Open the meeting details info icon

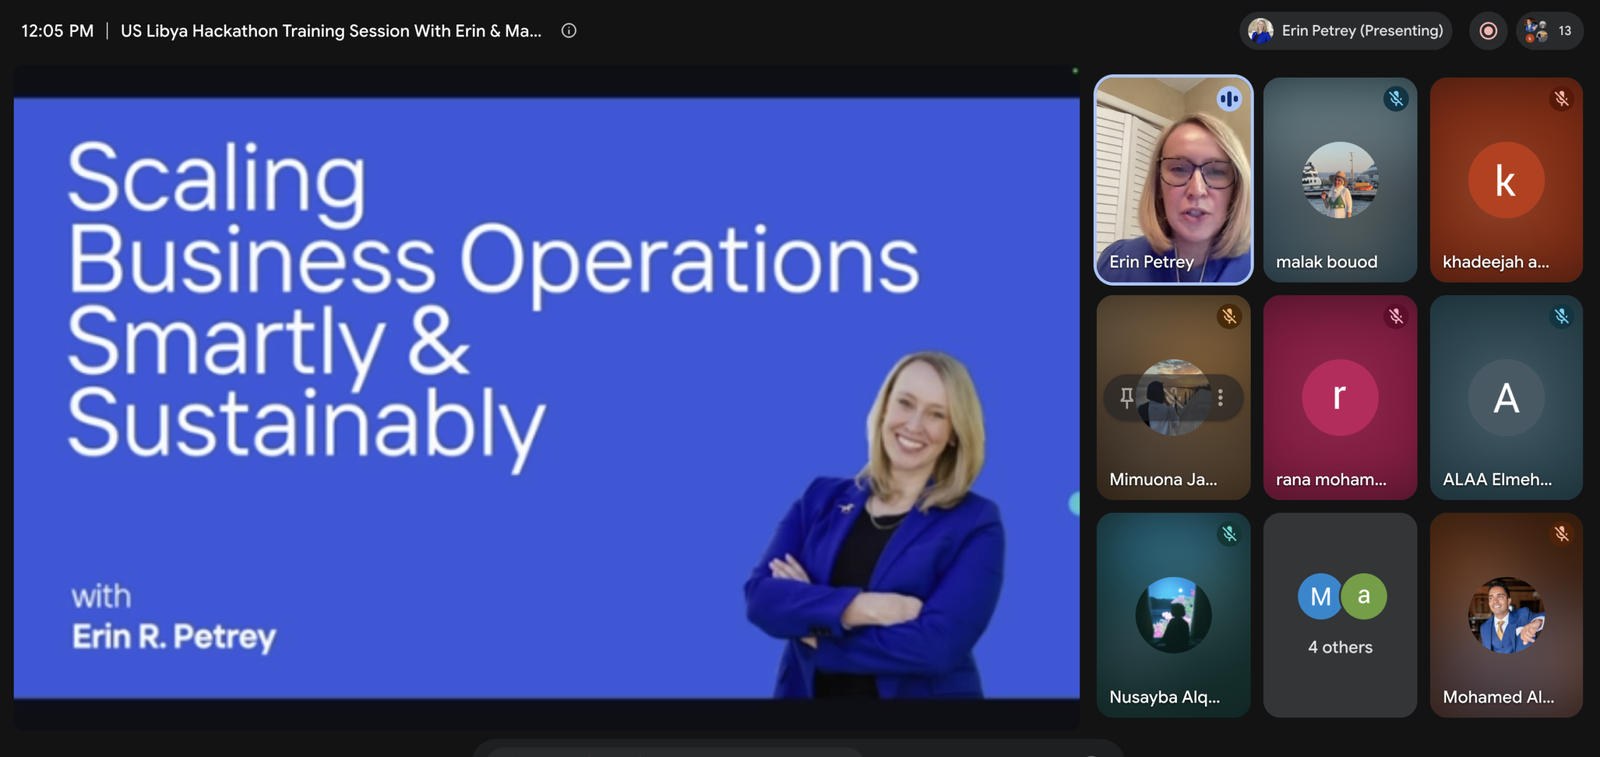569,31
